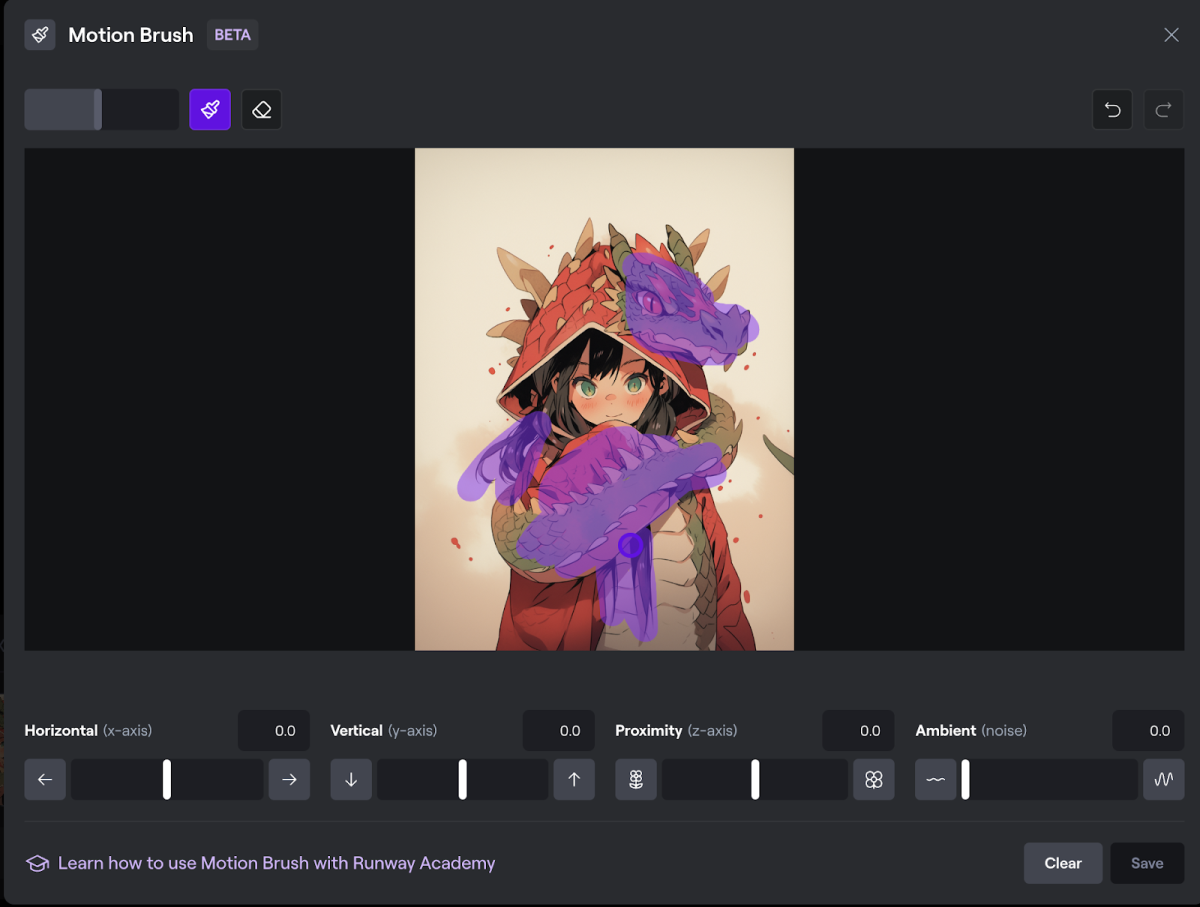This screenshot has height=907, width=1200.
Task: Click the Ambient noise value field
Action: (x=1148, y=731)
